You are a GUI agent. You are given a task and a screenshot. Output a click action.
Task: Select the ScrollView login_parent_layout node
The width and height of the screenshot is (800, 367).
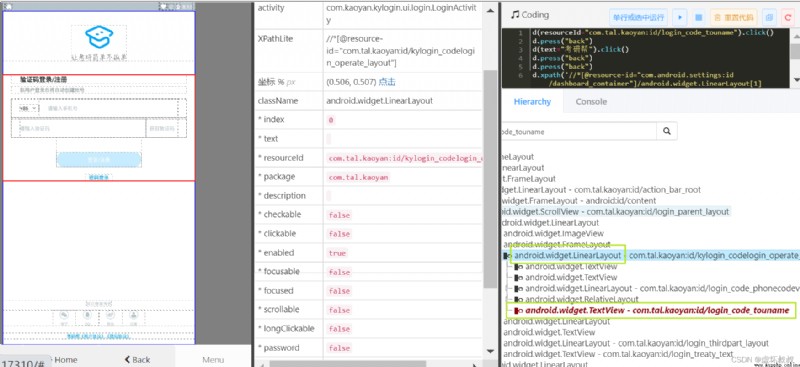coord(615,211)
